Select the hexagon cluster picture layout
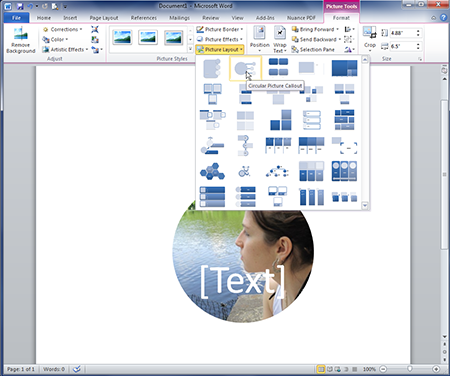Screen dimensions: 450x376 coord(212,171)
